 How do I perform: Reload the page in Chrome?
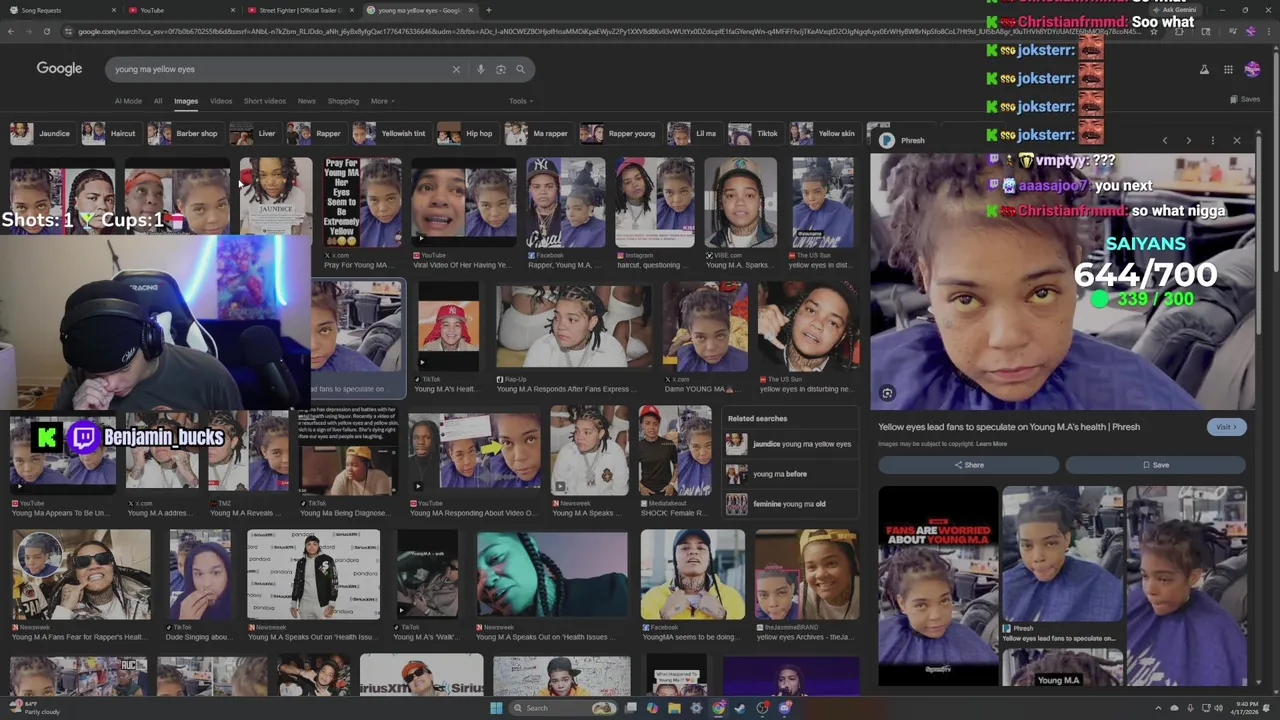tap(46, 31)
